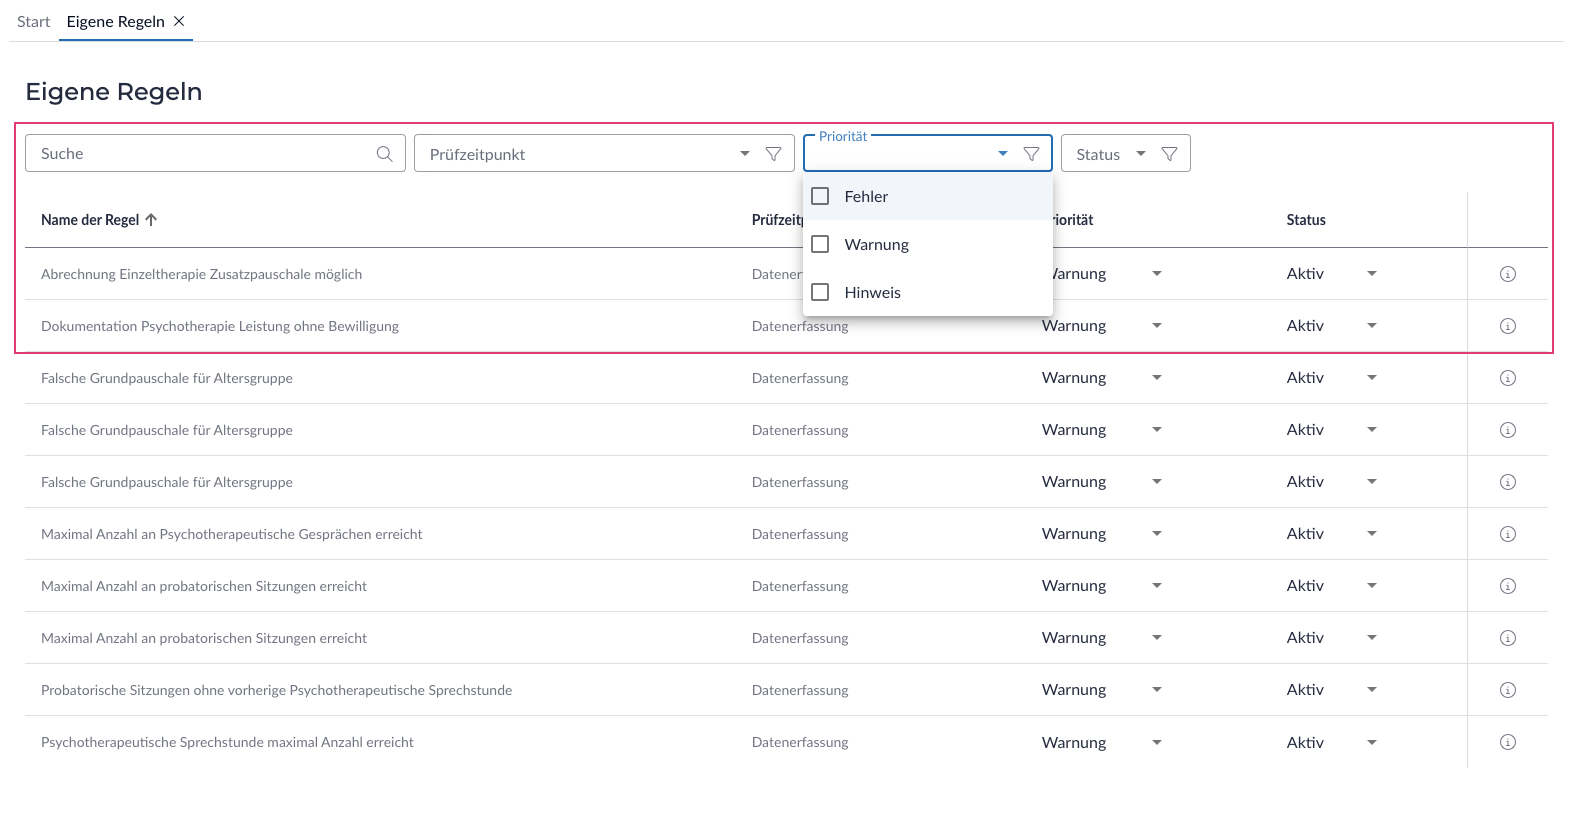Open info for Dokumentation Psychotherapie Leistung rule
1577x820 pixels.
pos(1507,326)
